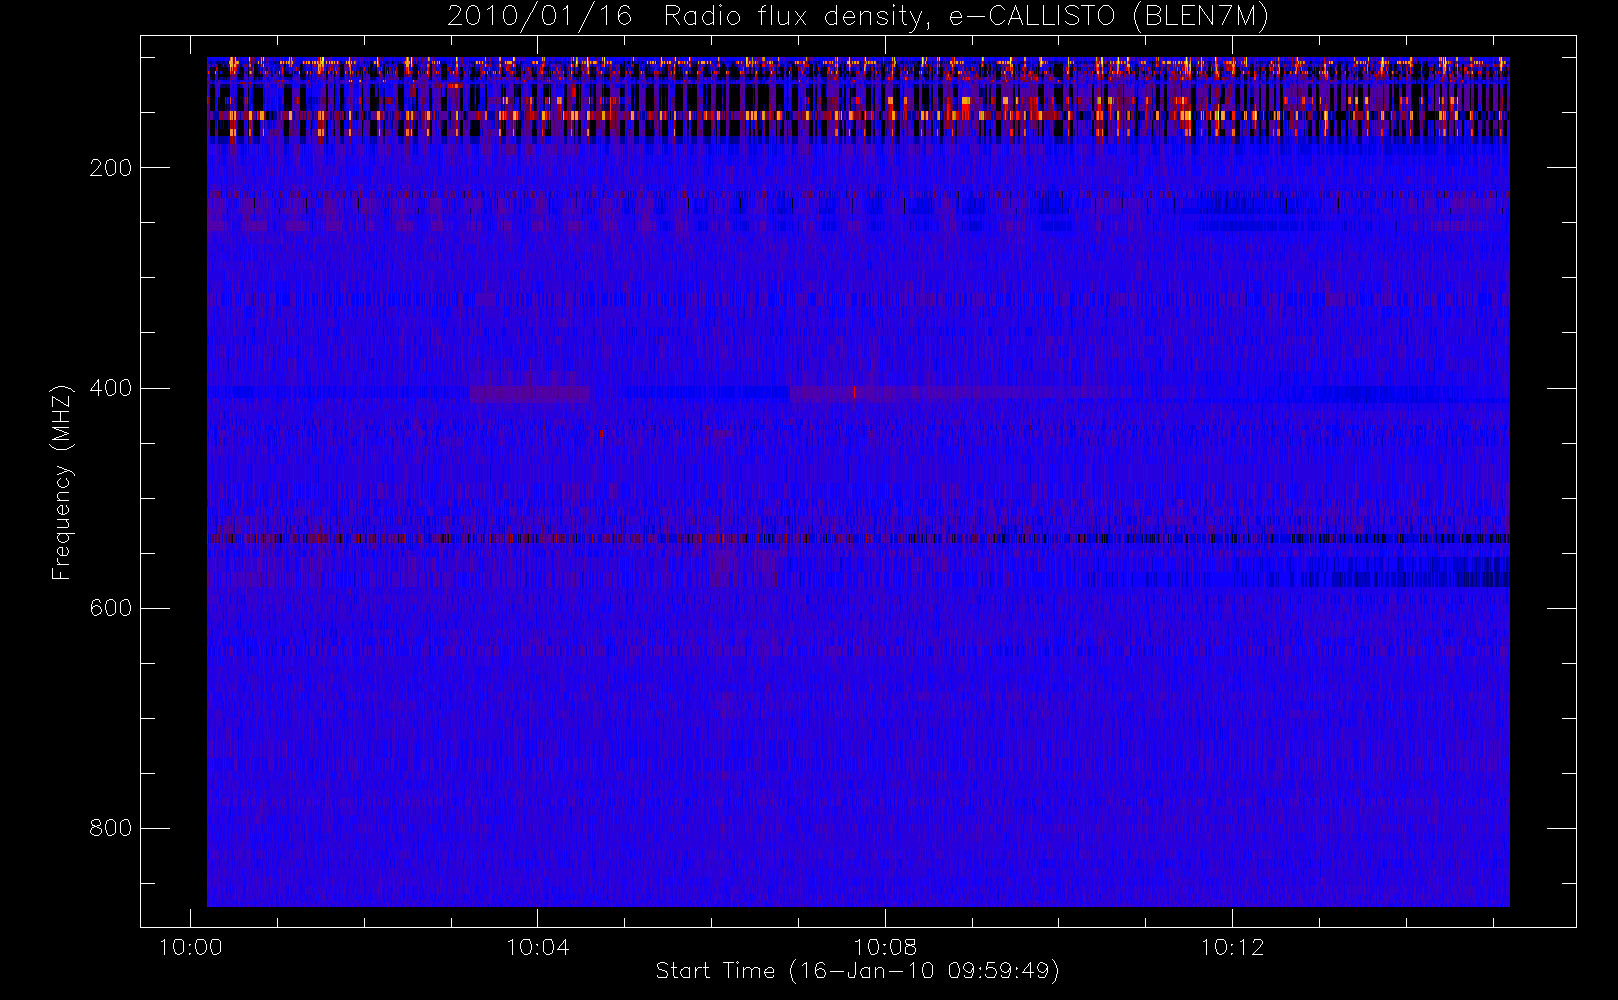Image resolution: width=1618 pixels, height=1000 pixels.
Task: Click the 400 frequency tick label
Action: tap(111, 388)
